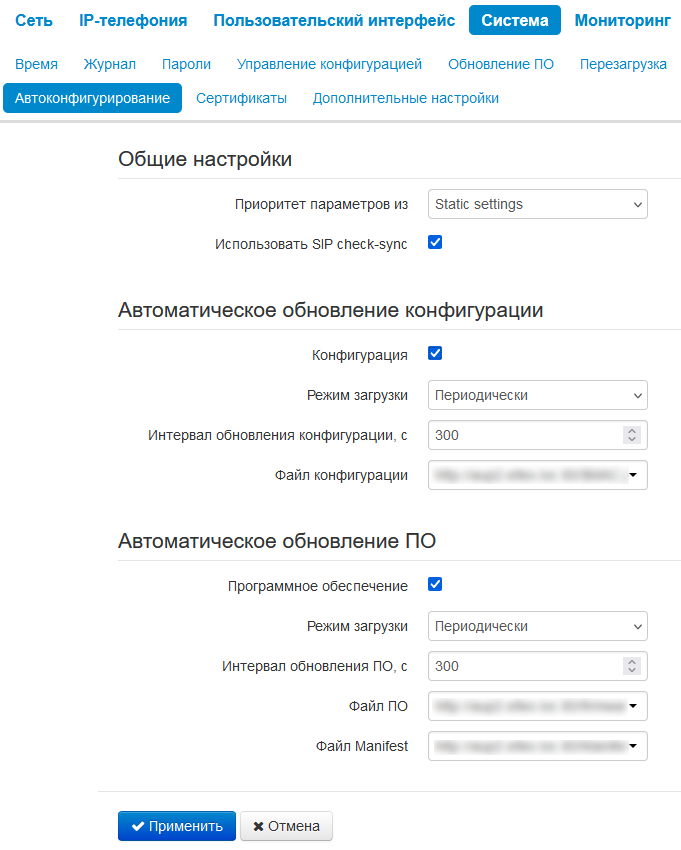Open the Перезагрузка sub-tab

point(623,64)
